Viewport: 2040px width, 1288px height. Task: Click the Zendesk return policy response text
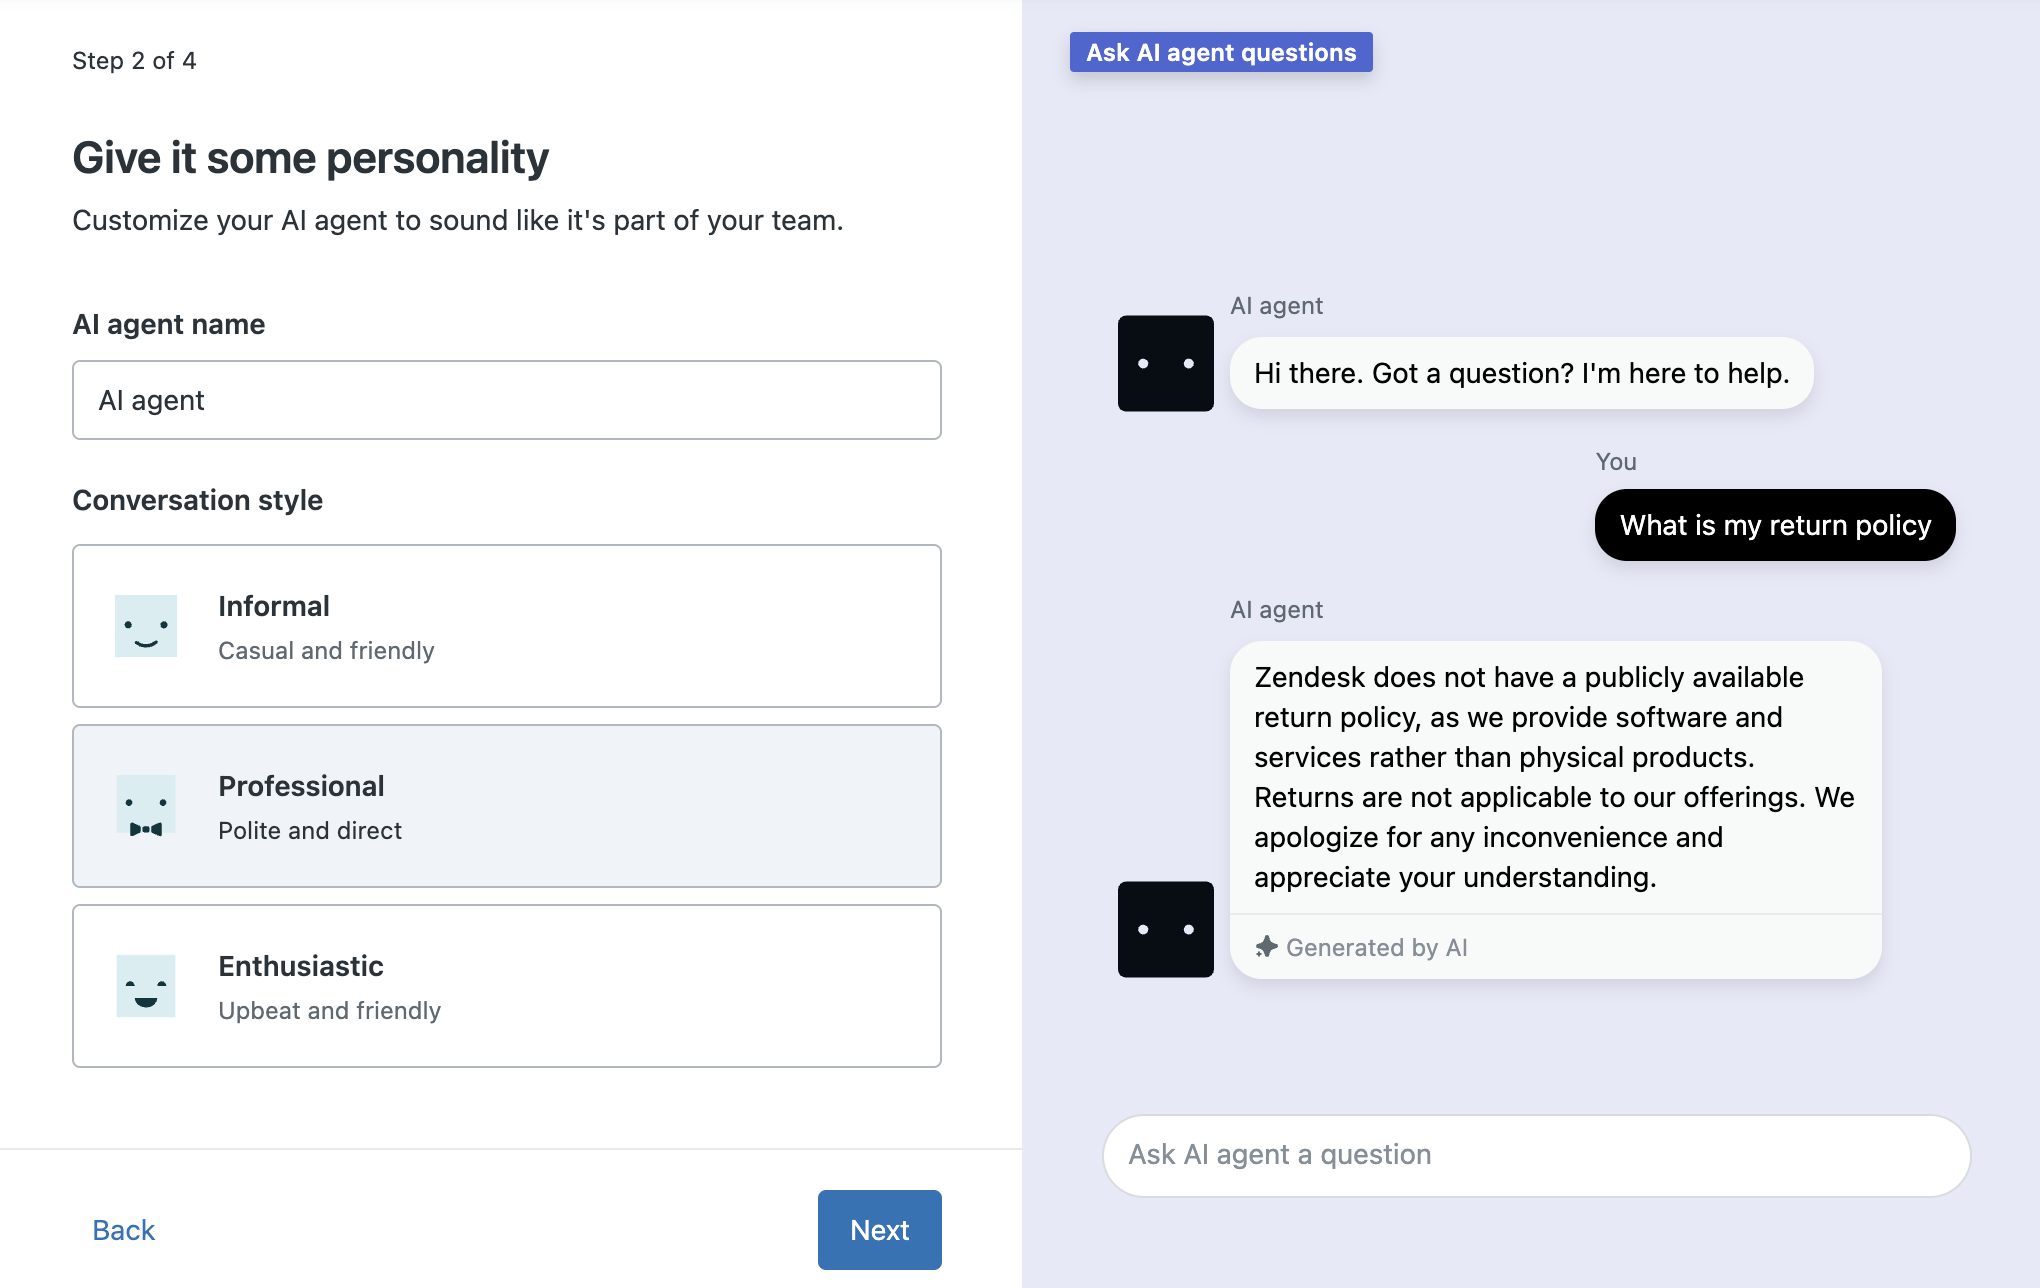[1554, 777]
